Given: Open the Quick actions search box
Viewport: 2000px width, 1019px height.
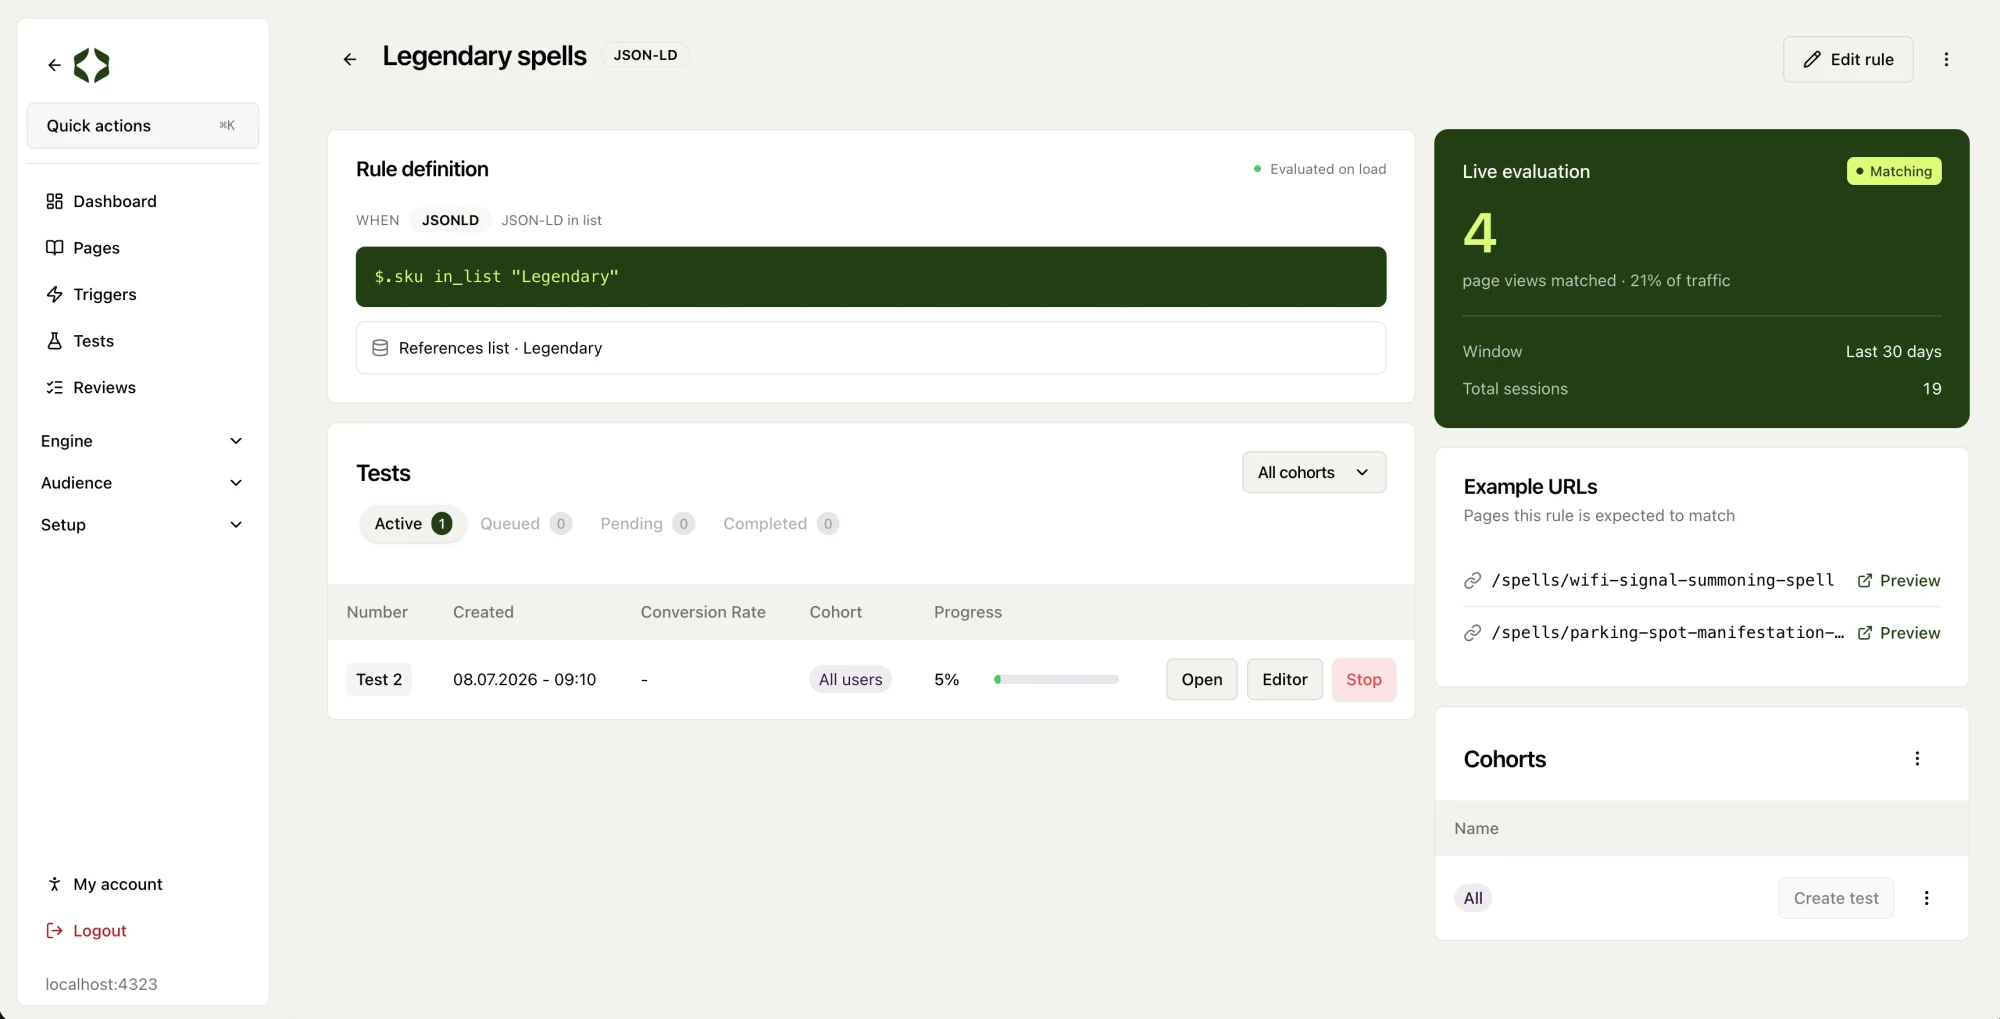Looking at the screenshot, I should [142, 125].
